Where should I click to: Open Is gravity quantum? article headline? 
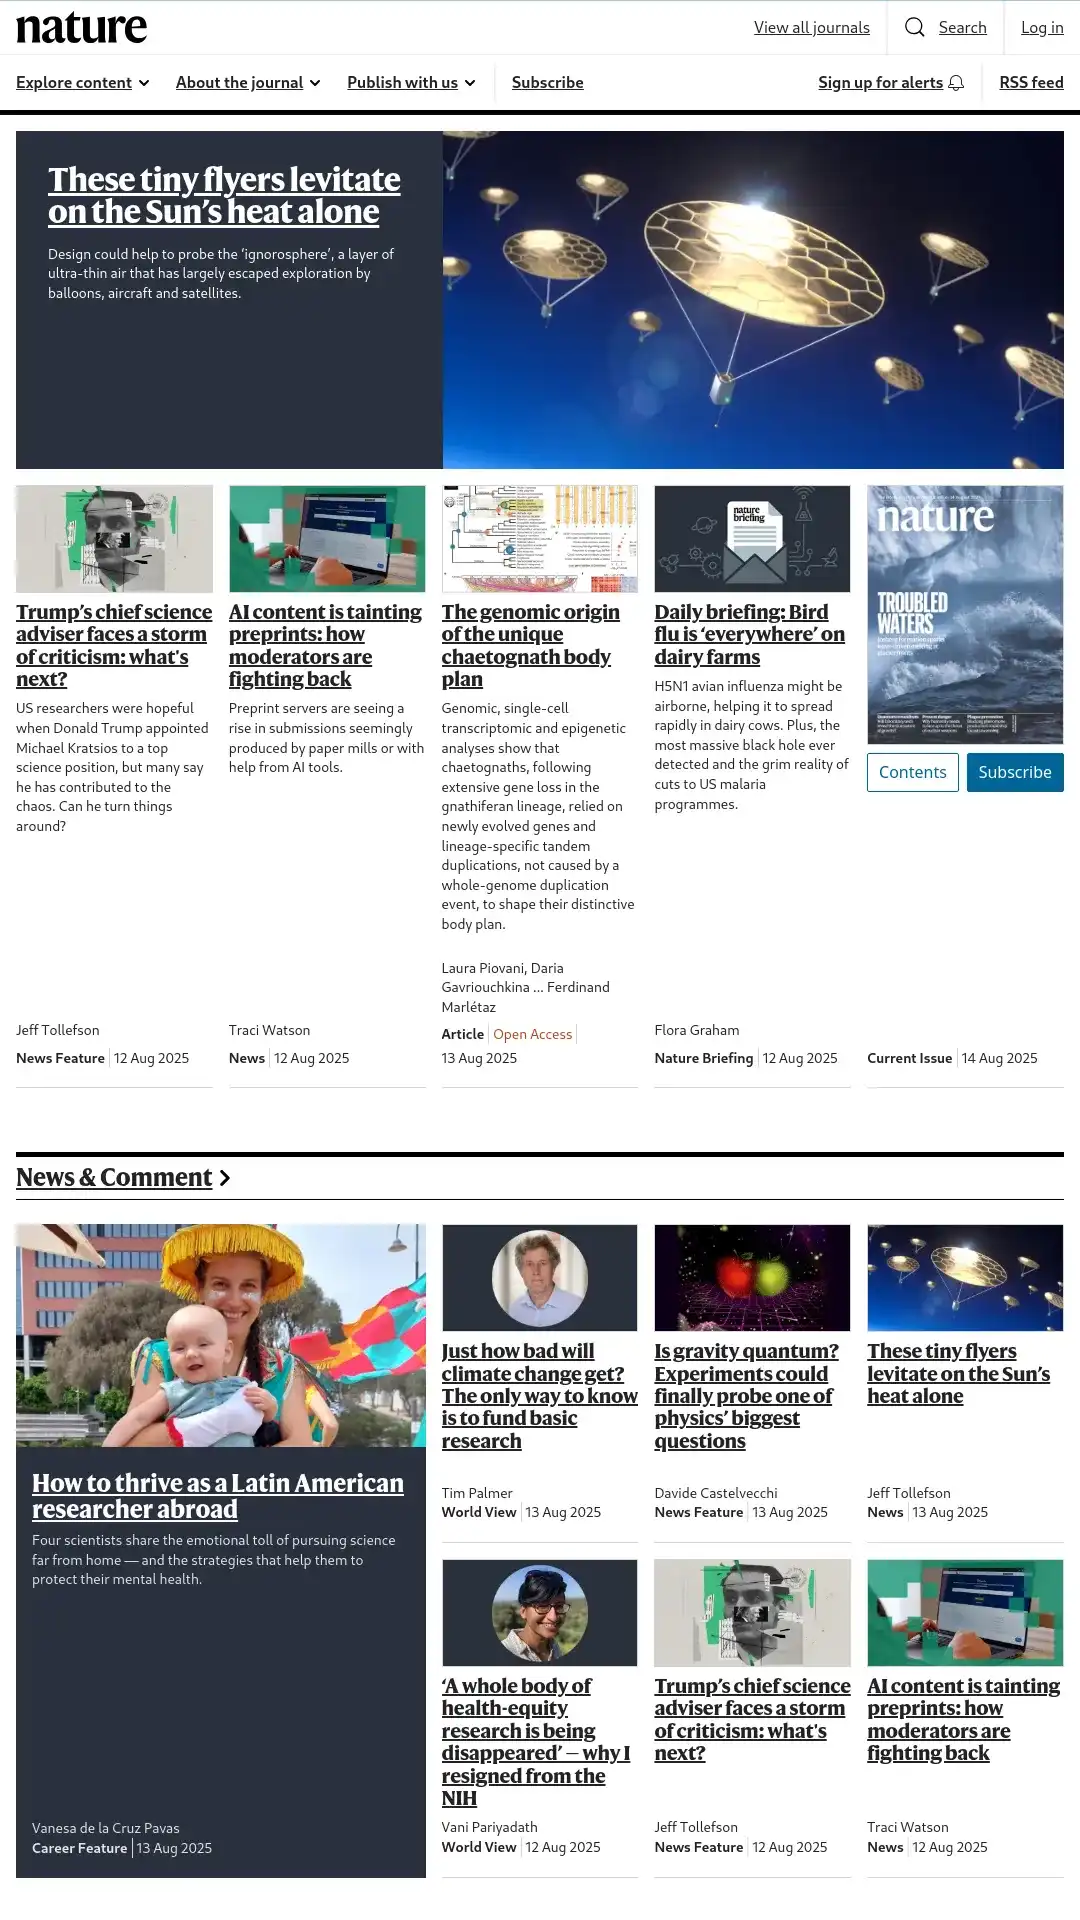coord(747,1396)
